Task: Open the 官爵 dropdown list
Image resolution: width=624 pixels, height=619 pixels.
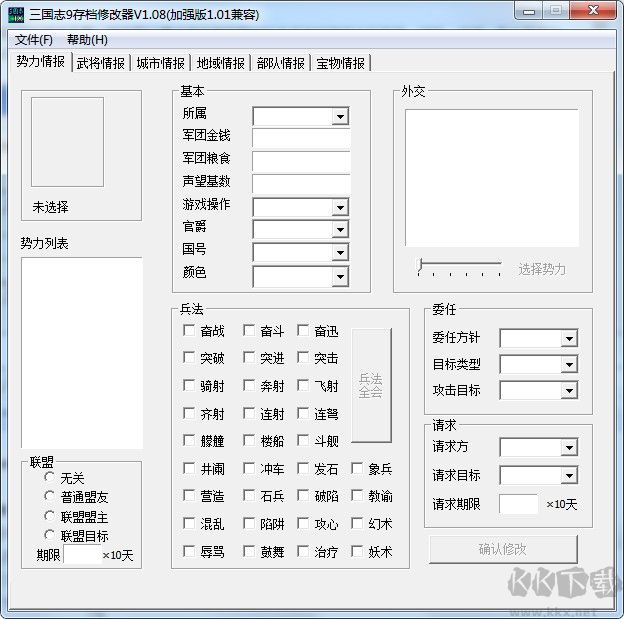Action: click(340, 229)
